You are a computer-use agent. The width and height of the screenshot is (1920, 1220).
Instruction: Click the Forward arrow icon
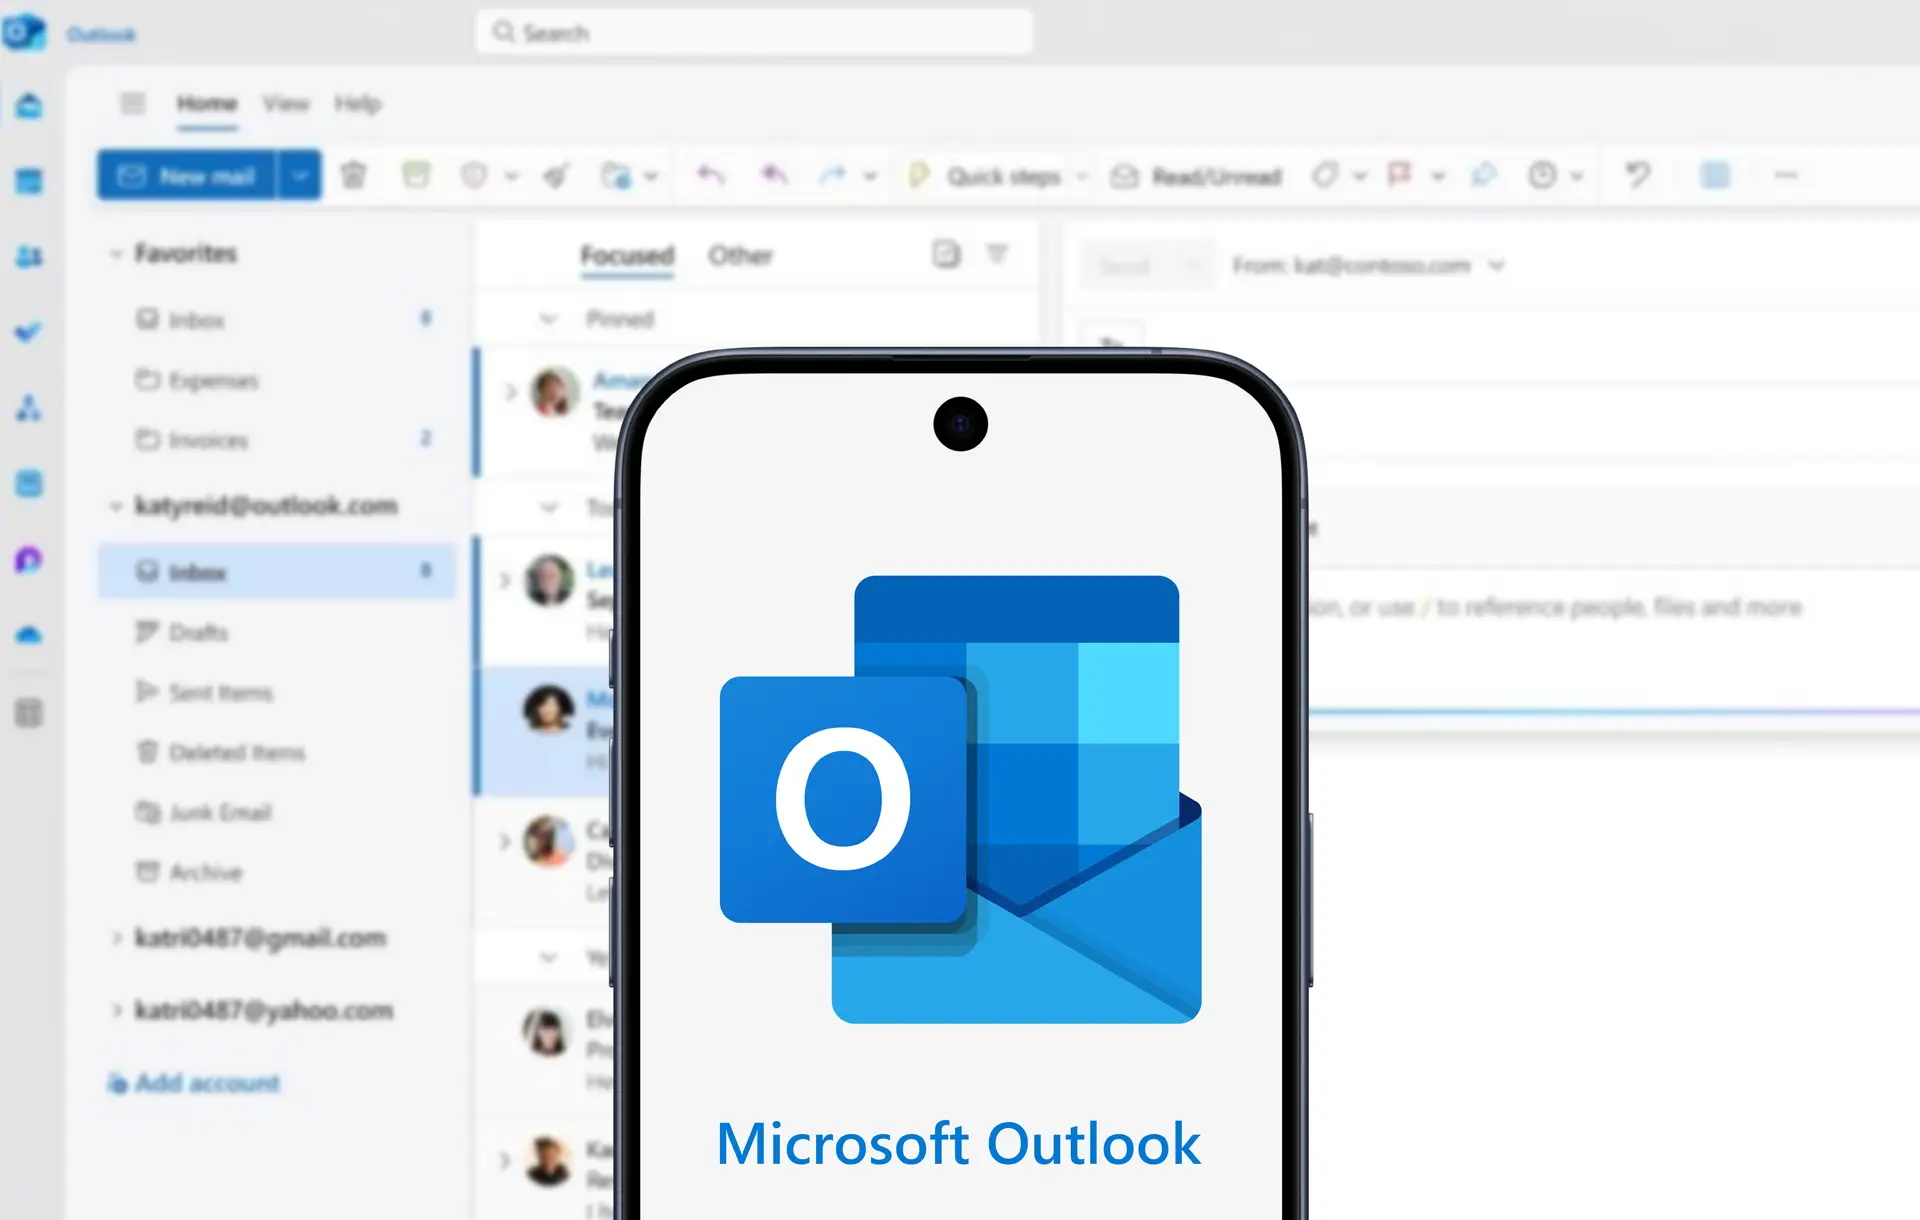[x=833, y=176]
